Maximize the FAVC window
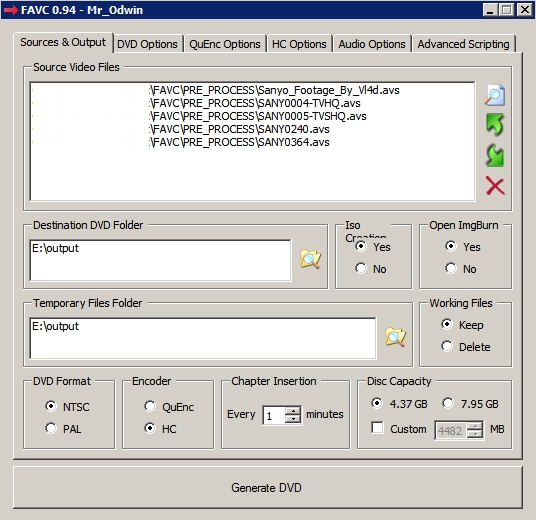Viewport: 536px width, 520px height. tap(507, 10)
